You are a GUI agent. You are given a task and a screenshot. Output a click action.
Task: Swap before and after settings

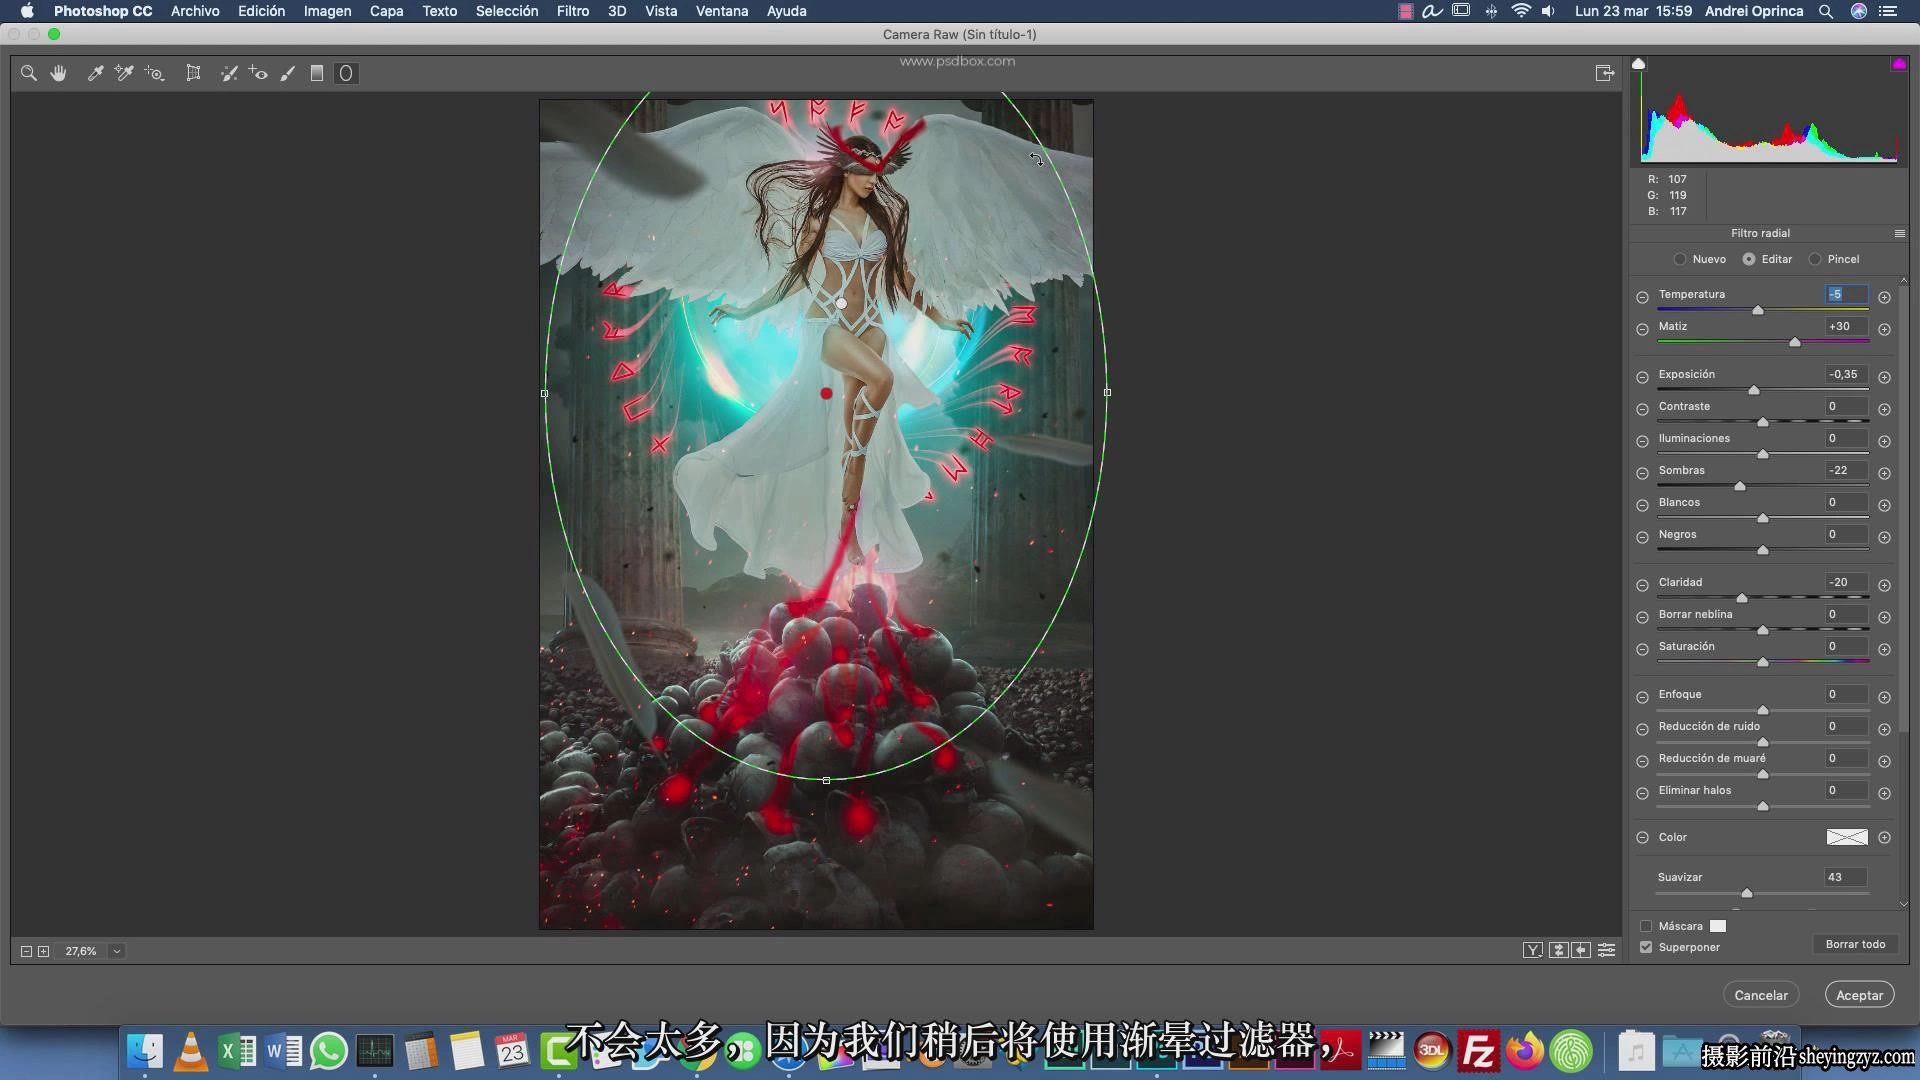click(x=1558, y=950)
